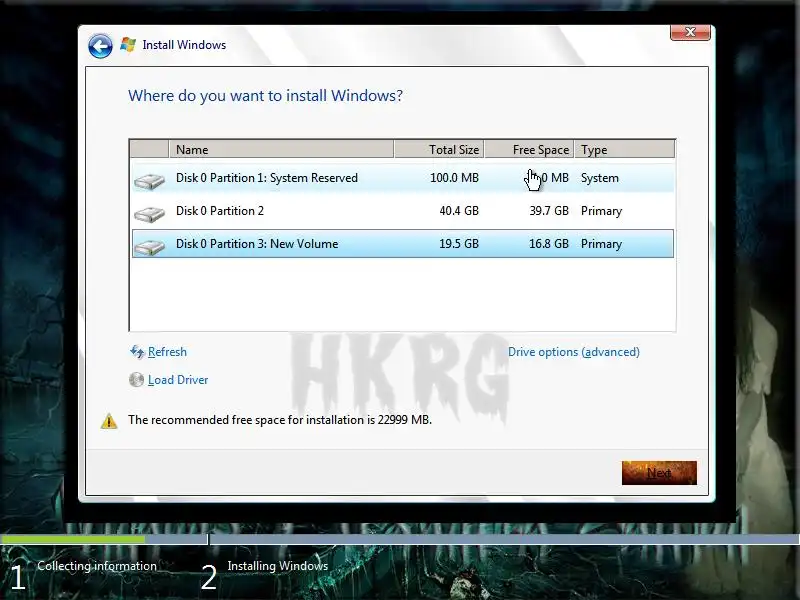The image size is (800, 600).
Task: Click the Install Windows title text
Action: pos(184,45)
